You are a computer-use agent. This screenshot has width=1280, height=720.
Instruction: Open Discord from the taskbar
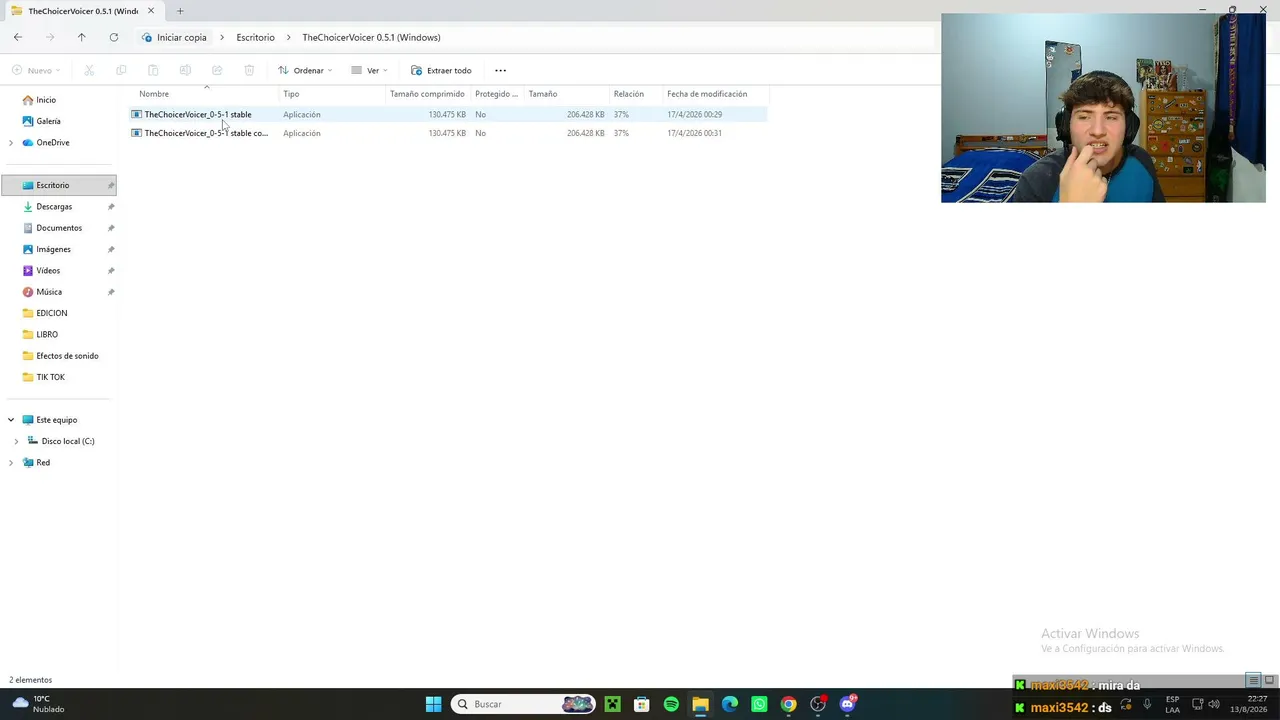coord(848,704)
